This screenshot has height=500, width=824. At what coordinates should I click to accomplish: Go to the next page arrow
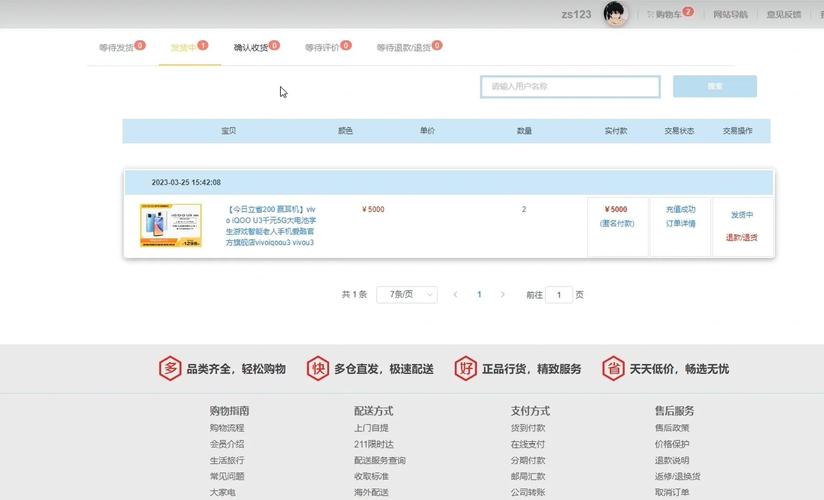(502, 294)
